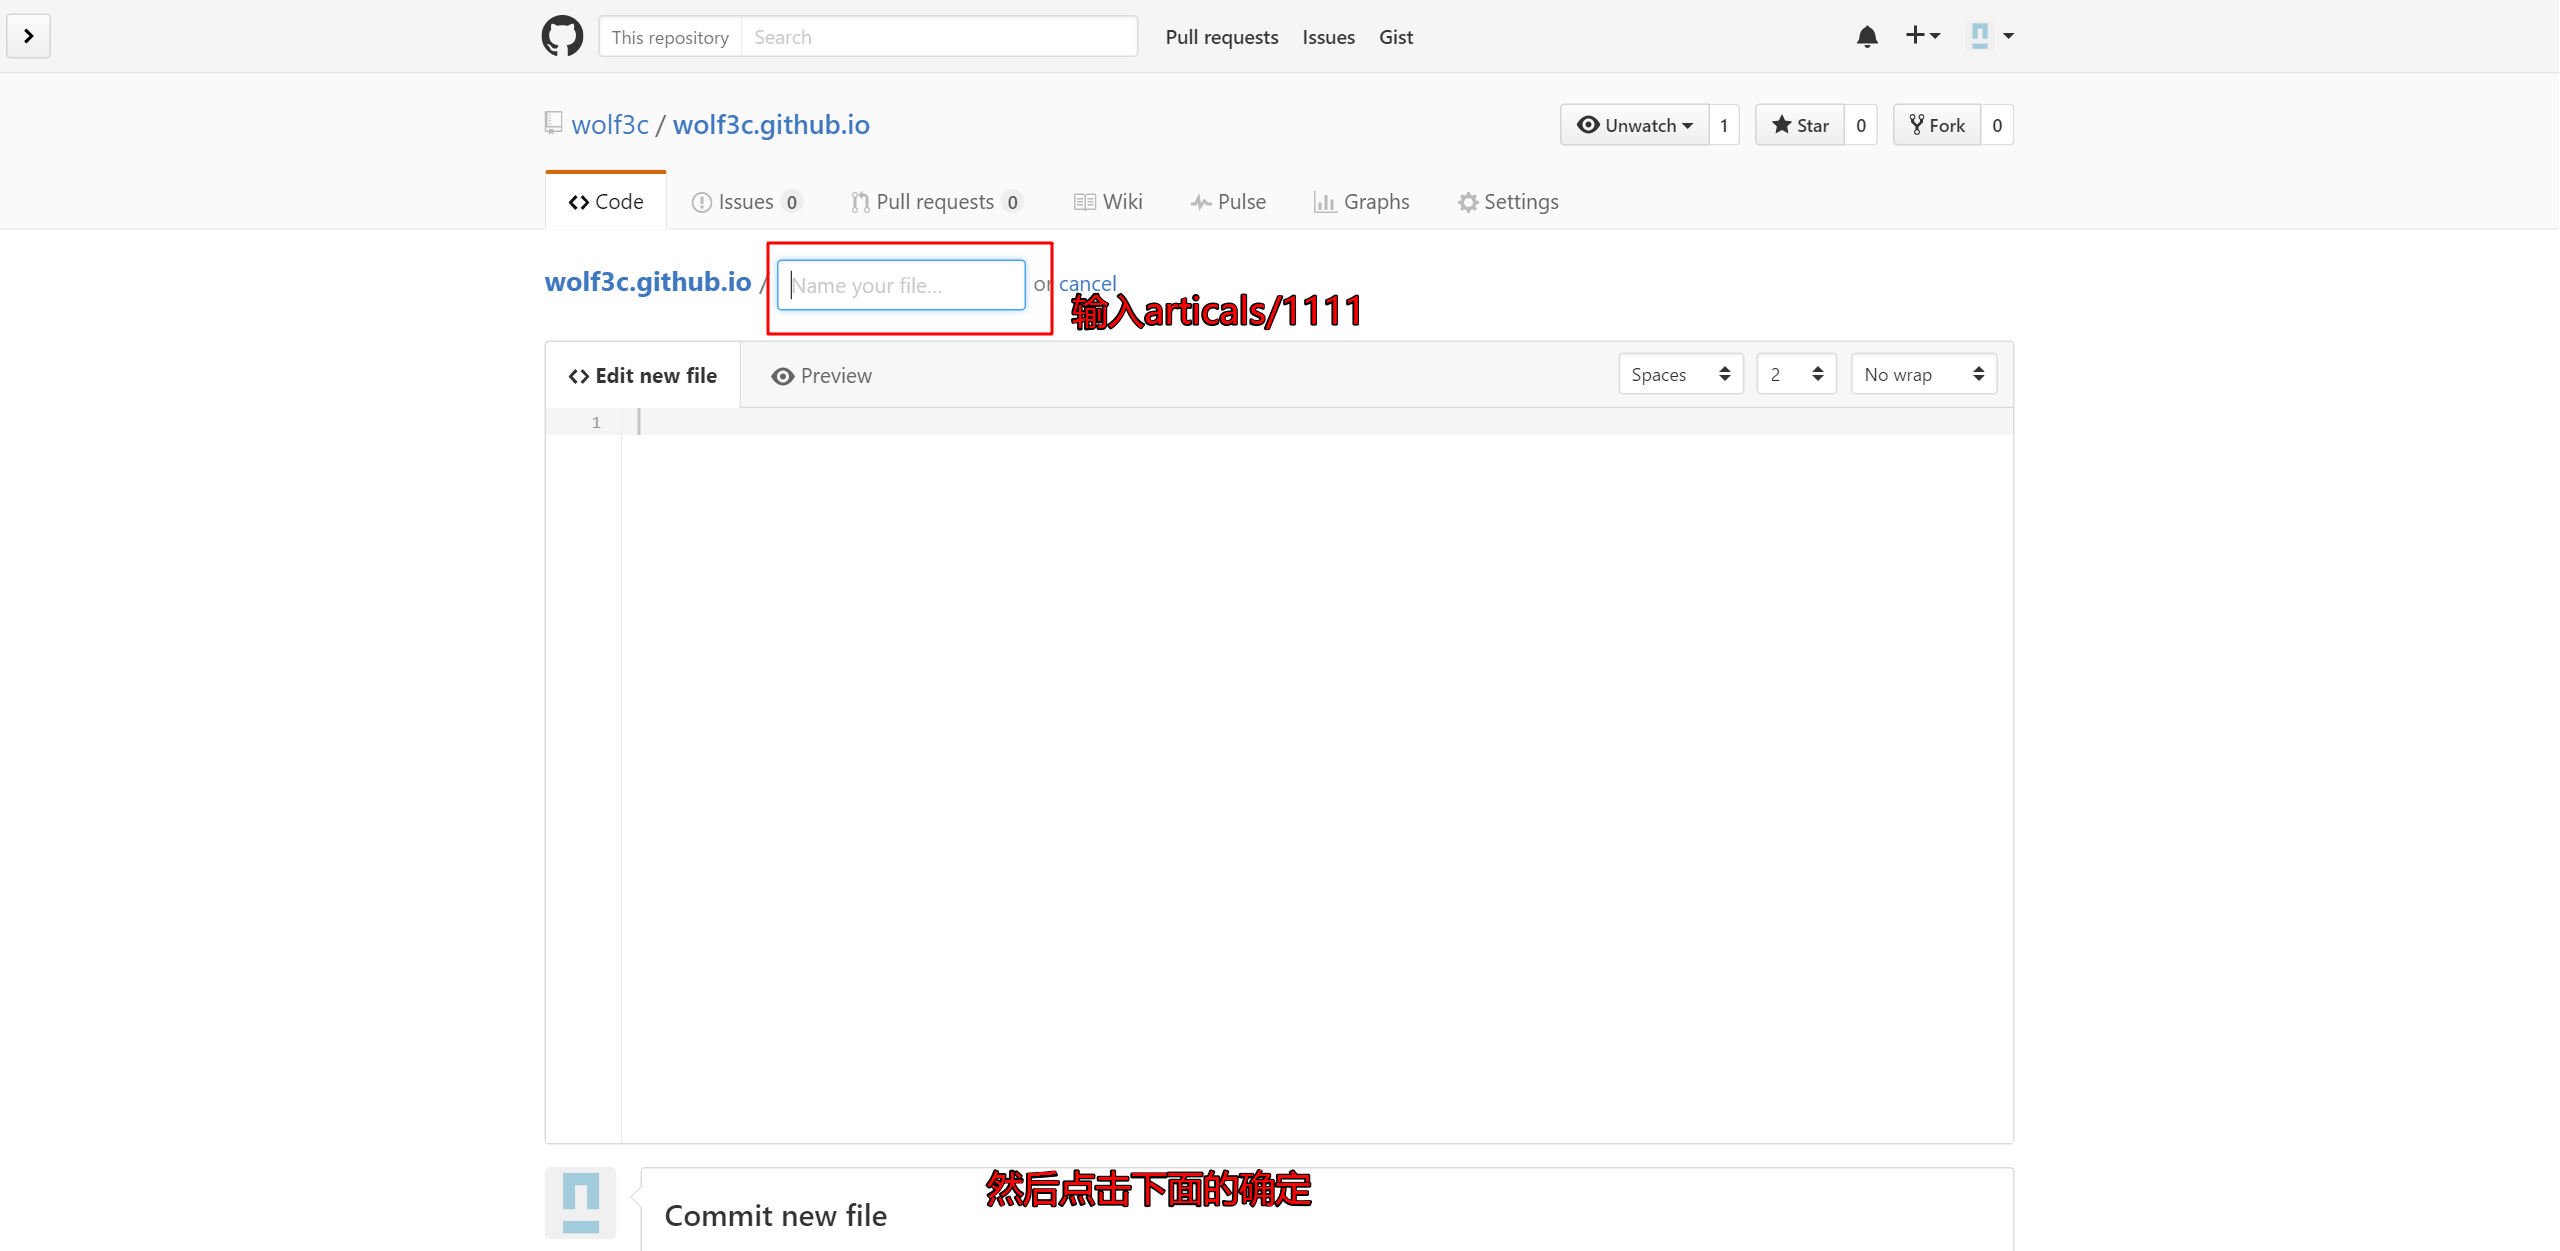Click the GitHub Octocat logo
The width and height of the screenshot is (2560, 1251).
(562, 37)
